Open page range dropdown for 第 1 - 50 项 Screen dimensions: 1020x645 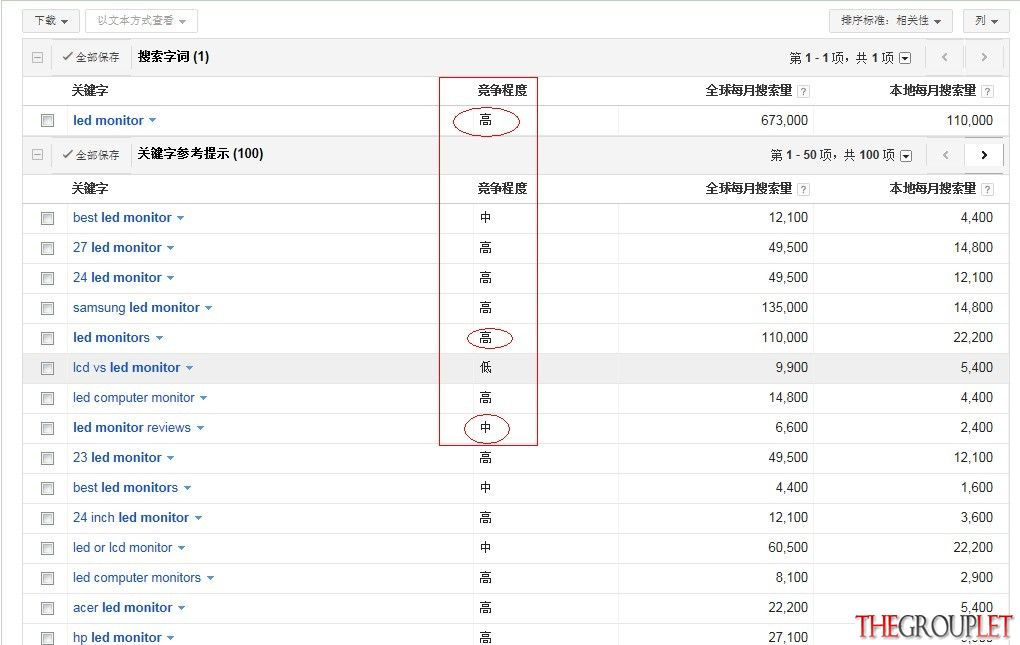pos(906,155)
